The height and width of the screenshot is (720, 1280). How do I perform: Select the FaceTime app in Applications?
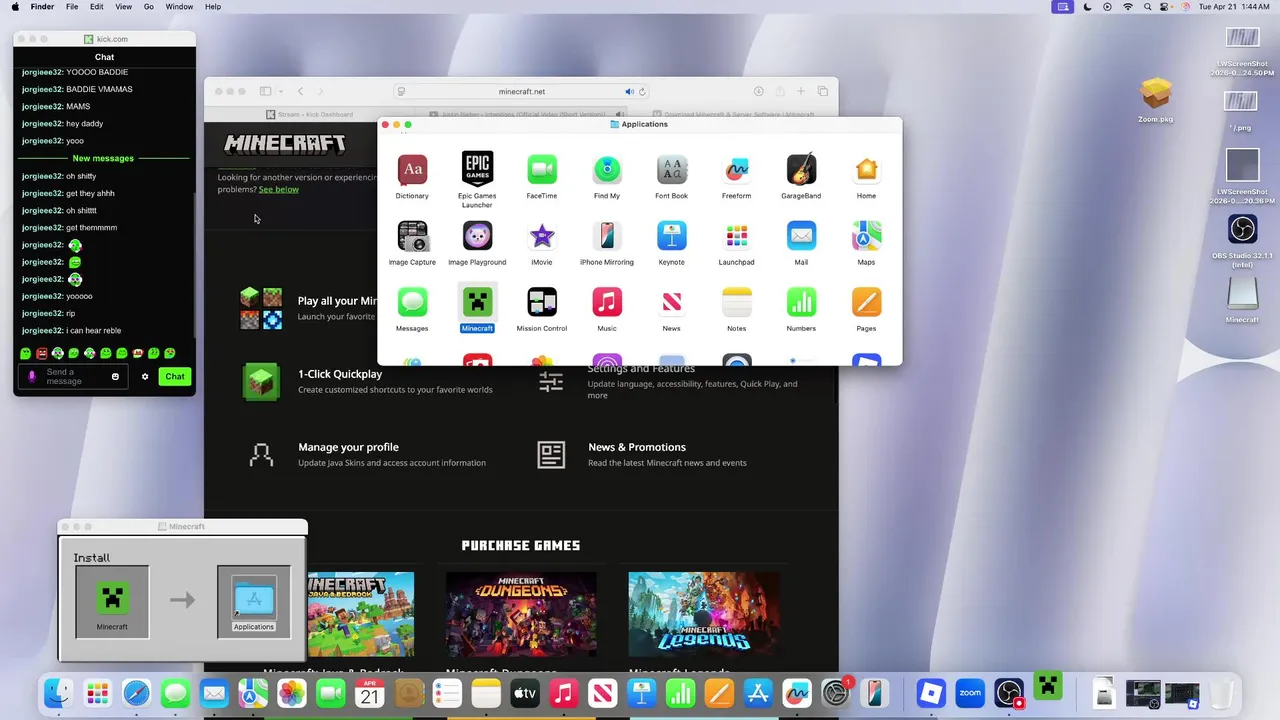[542, 170]
